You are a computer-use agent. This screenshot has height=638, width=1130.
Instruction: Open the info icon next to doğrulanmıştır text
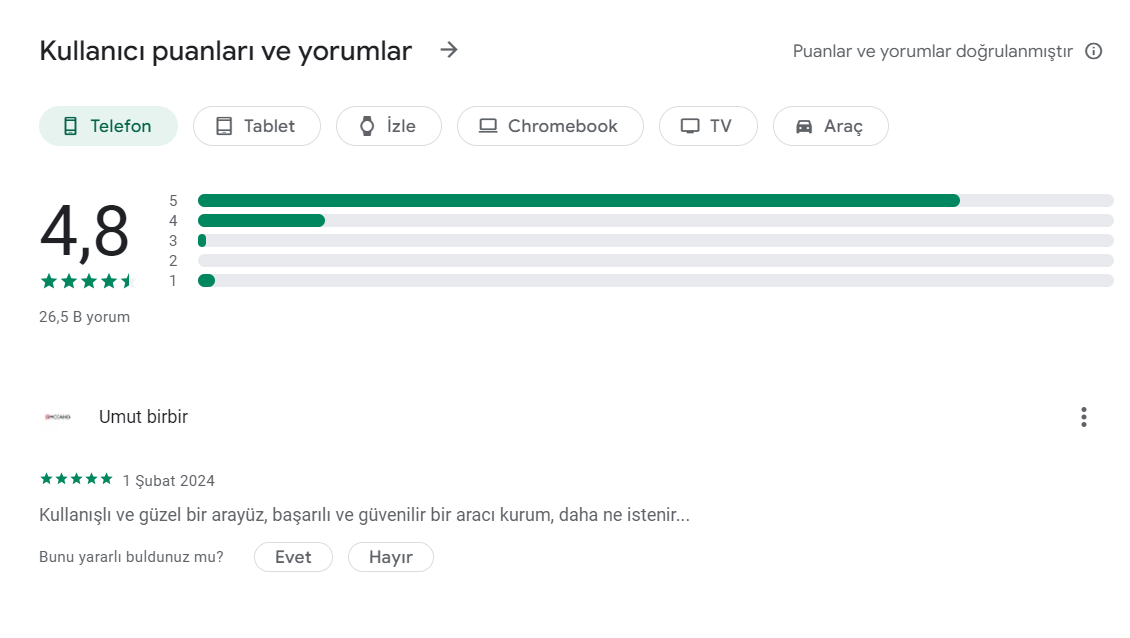pyautogui.click(x=1094, y=51)
